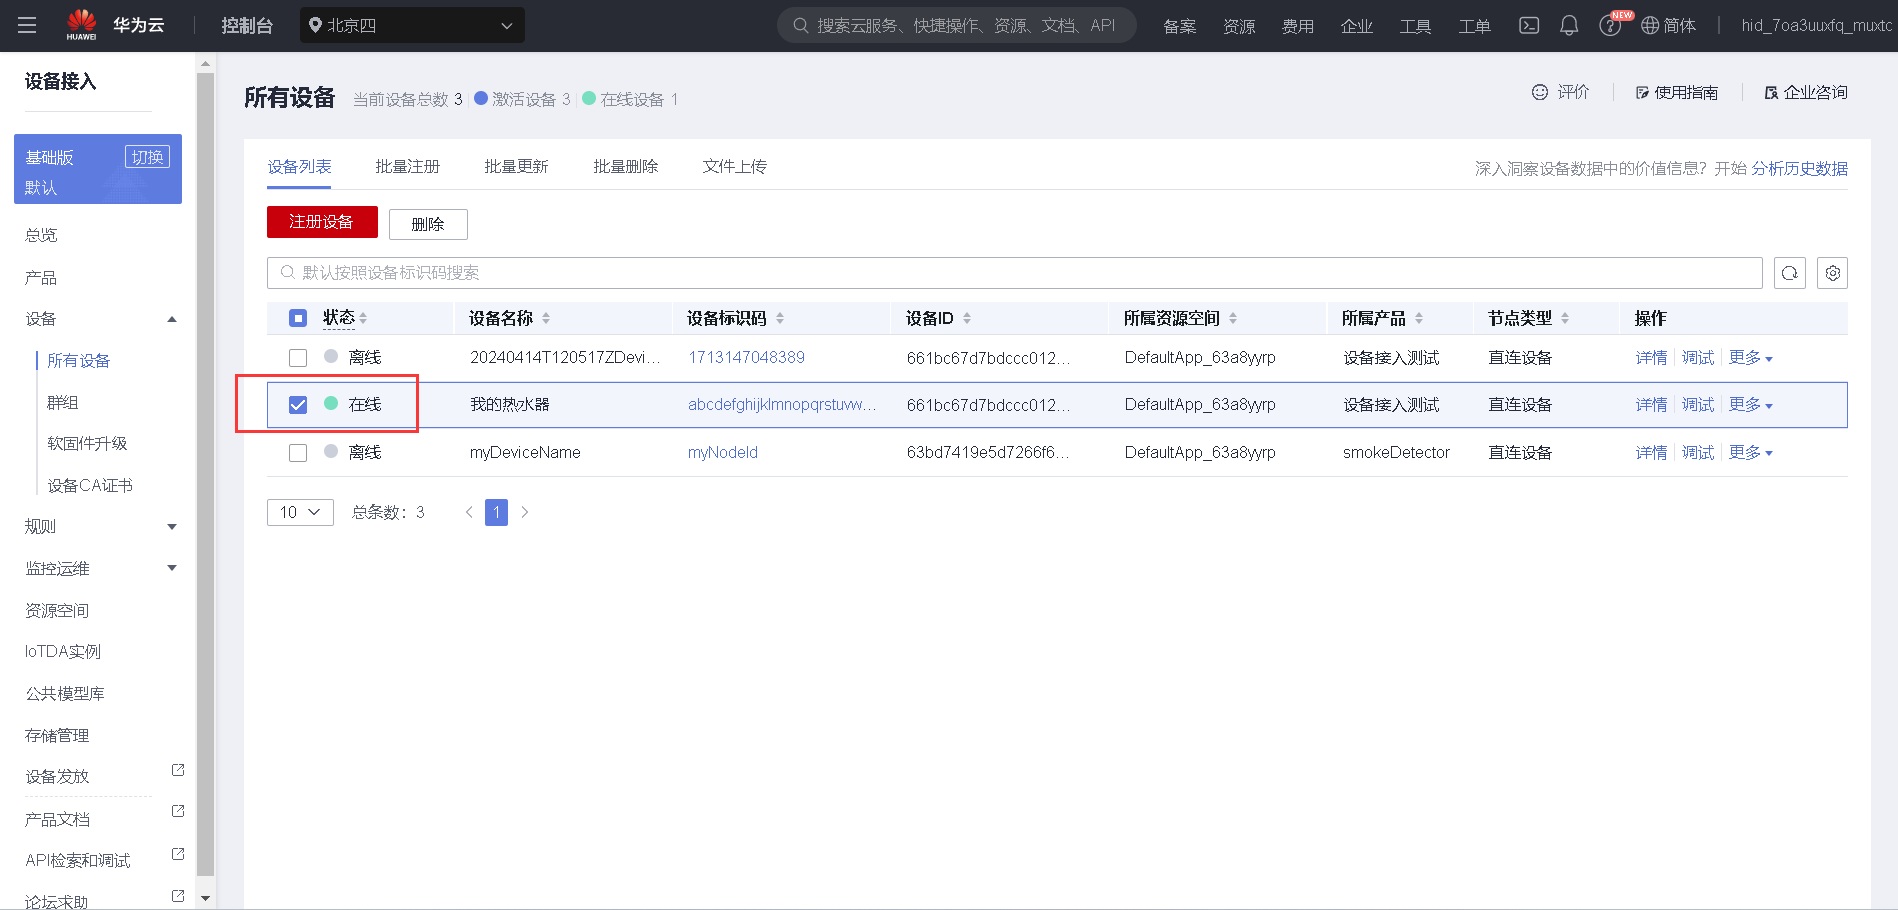Open 设备CA证书 in the sidebar
The width and height of the screenshot is (1898, 910).
click(90, 486)
